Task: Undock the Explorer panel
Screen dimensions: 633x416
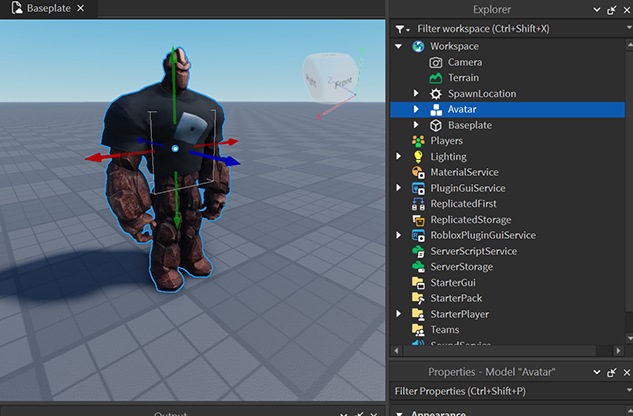Action: (x=612, y=10)
